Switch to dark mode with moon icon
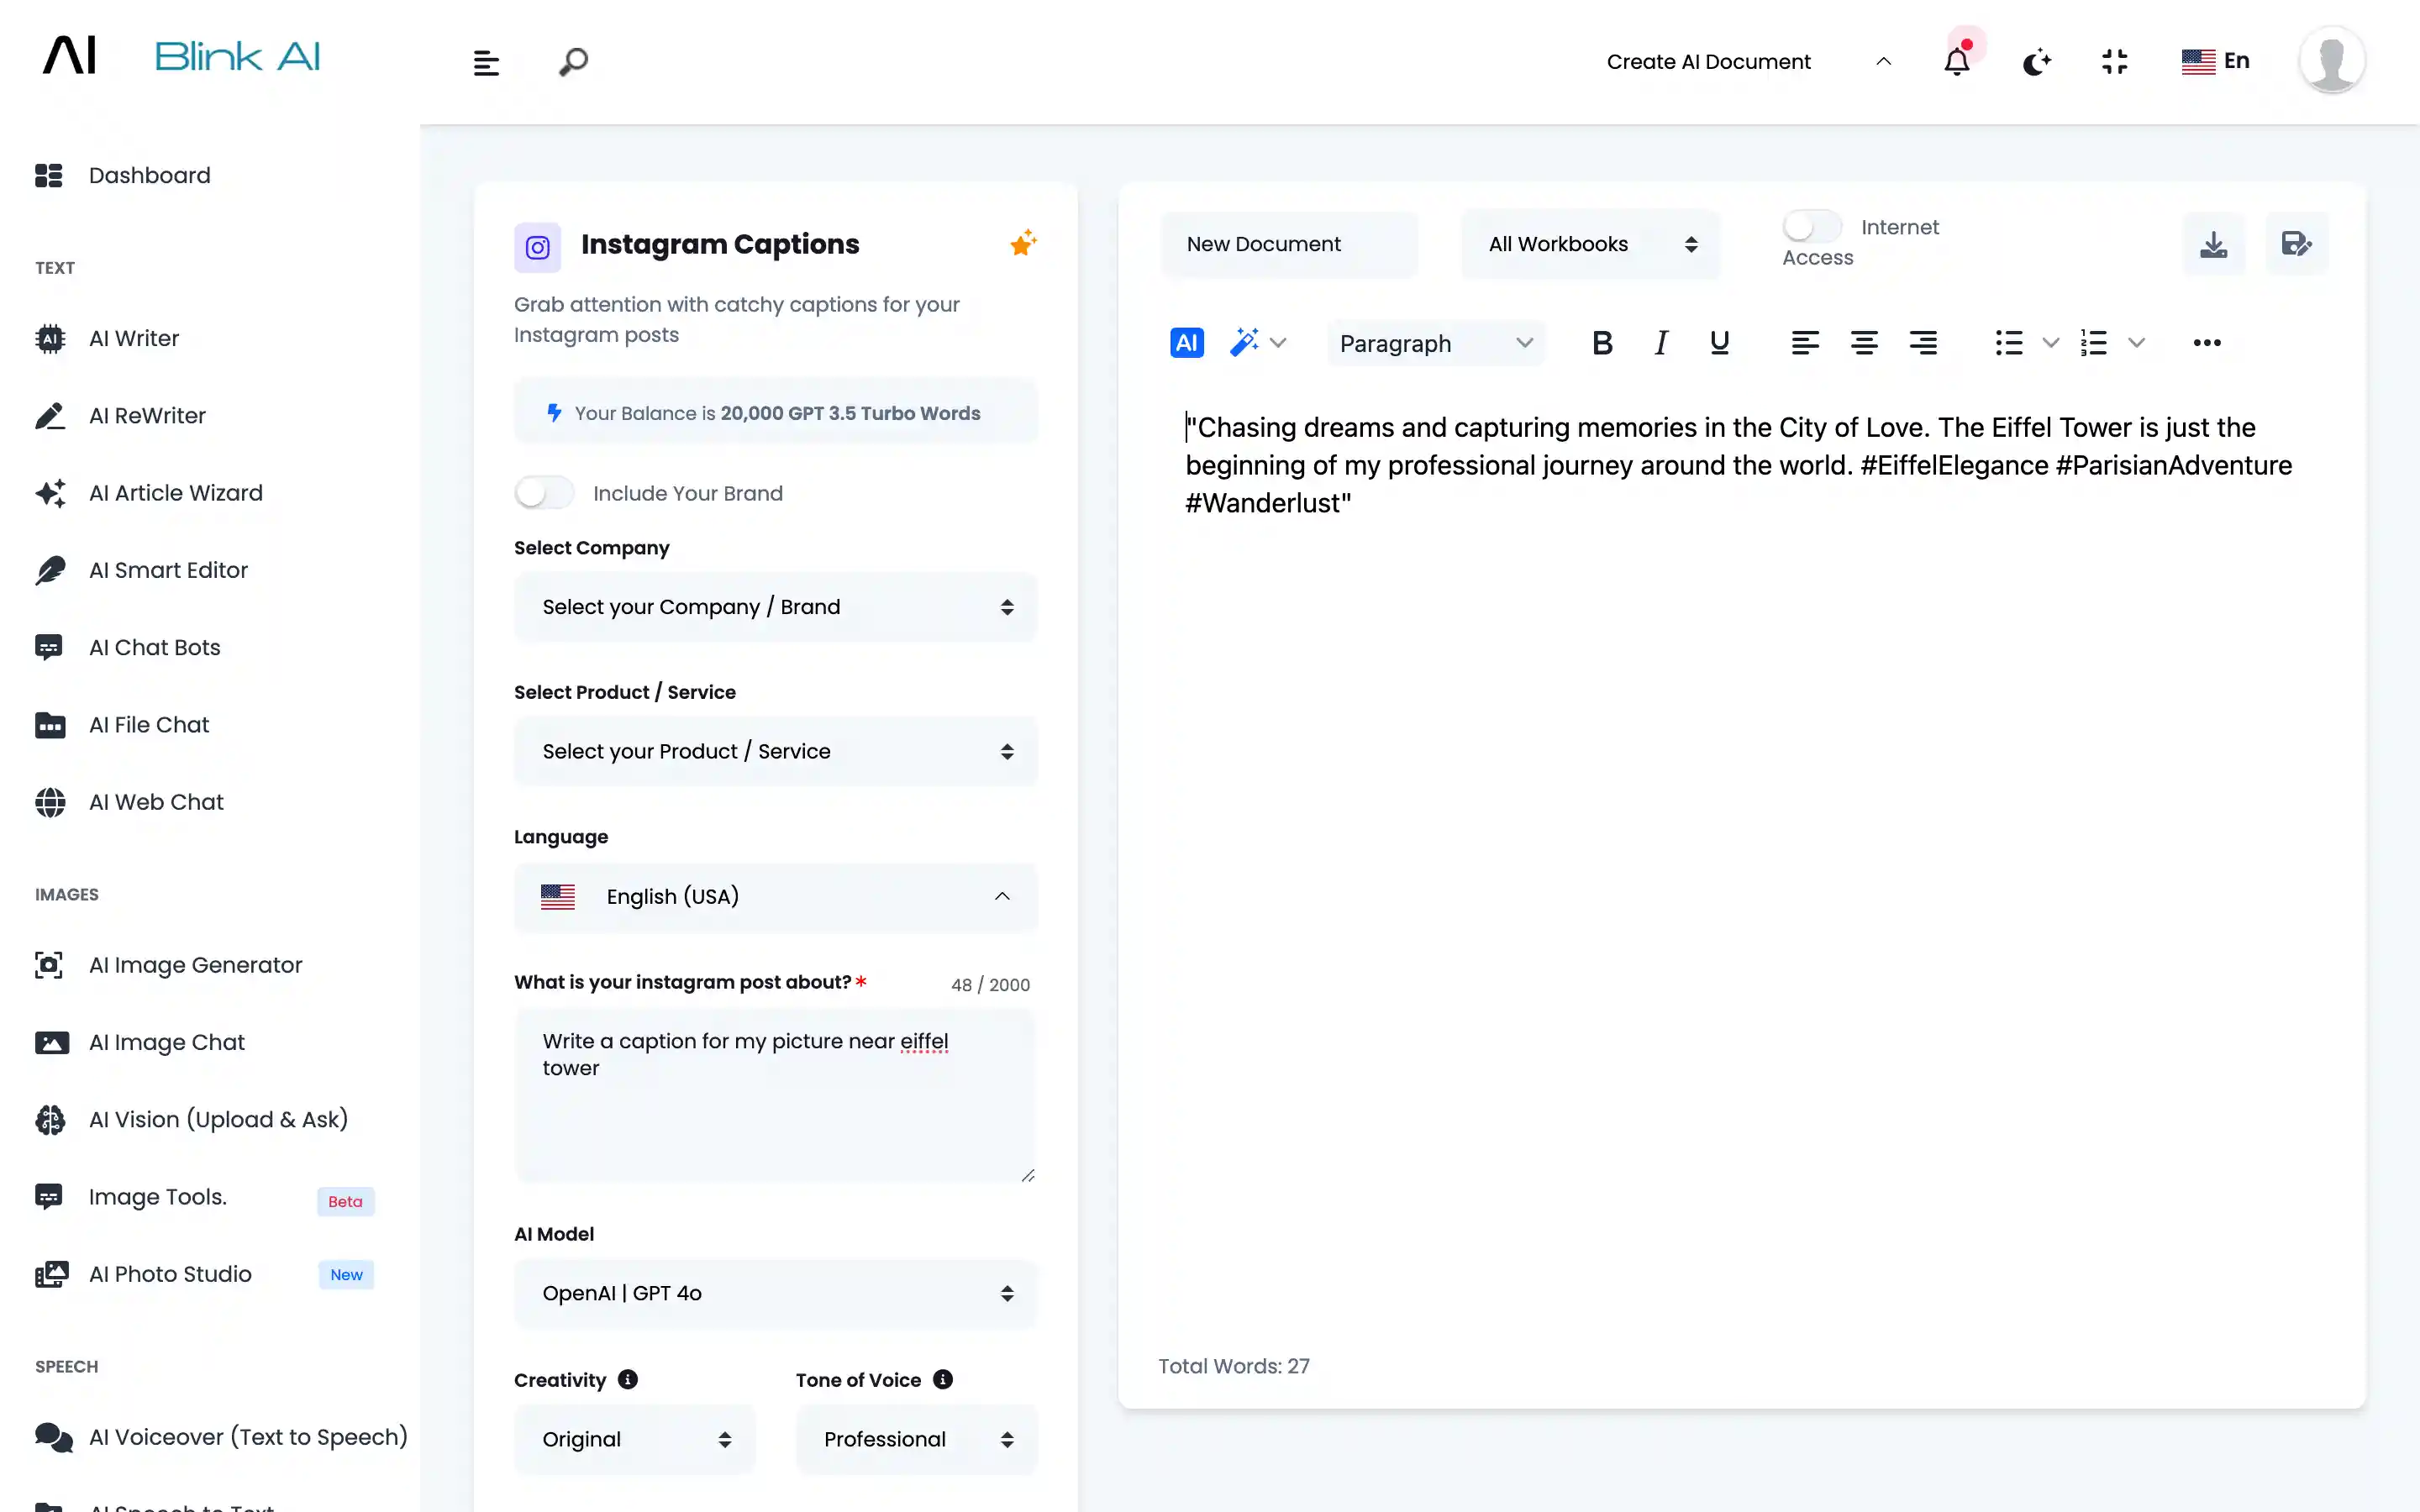The height and width of the screenshot is (1512, 2420). click(2036, 62)
